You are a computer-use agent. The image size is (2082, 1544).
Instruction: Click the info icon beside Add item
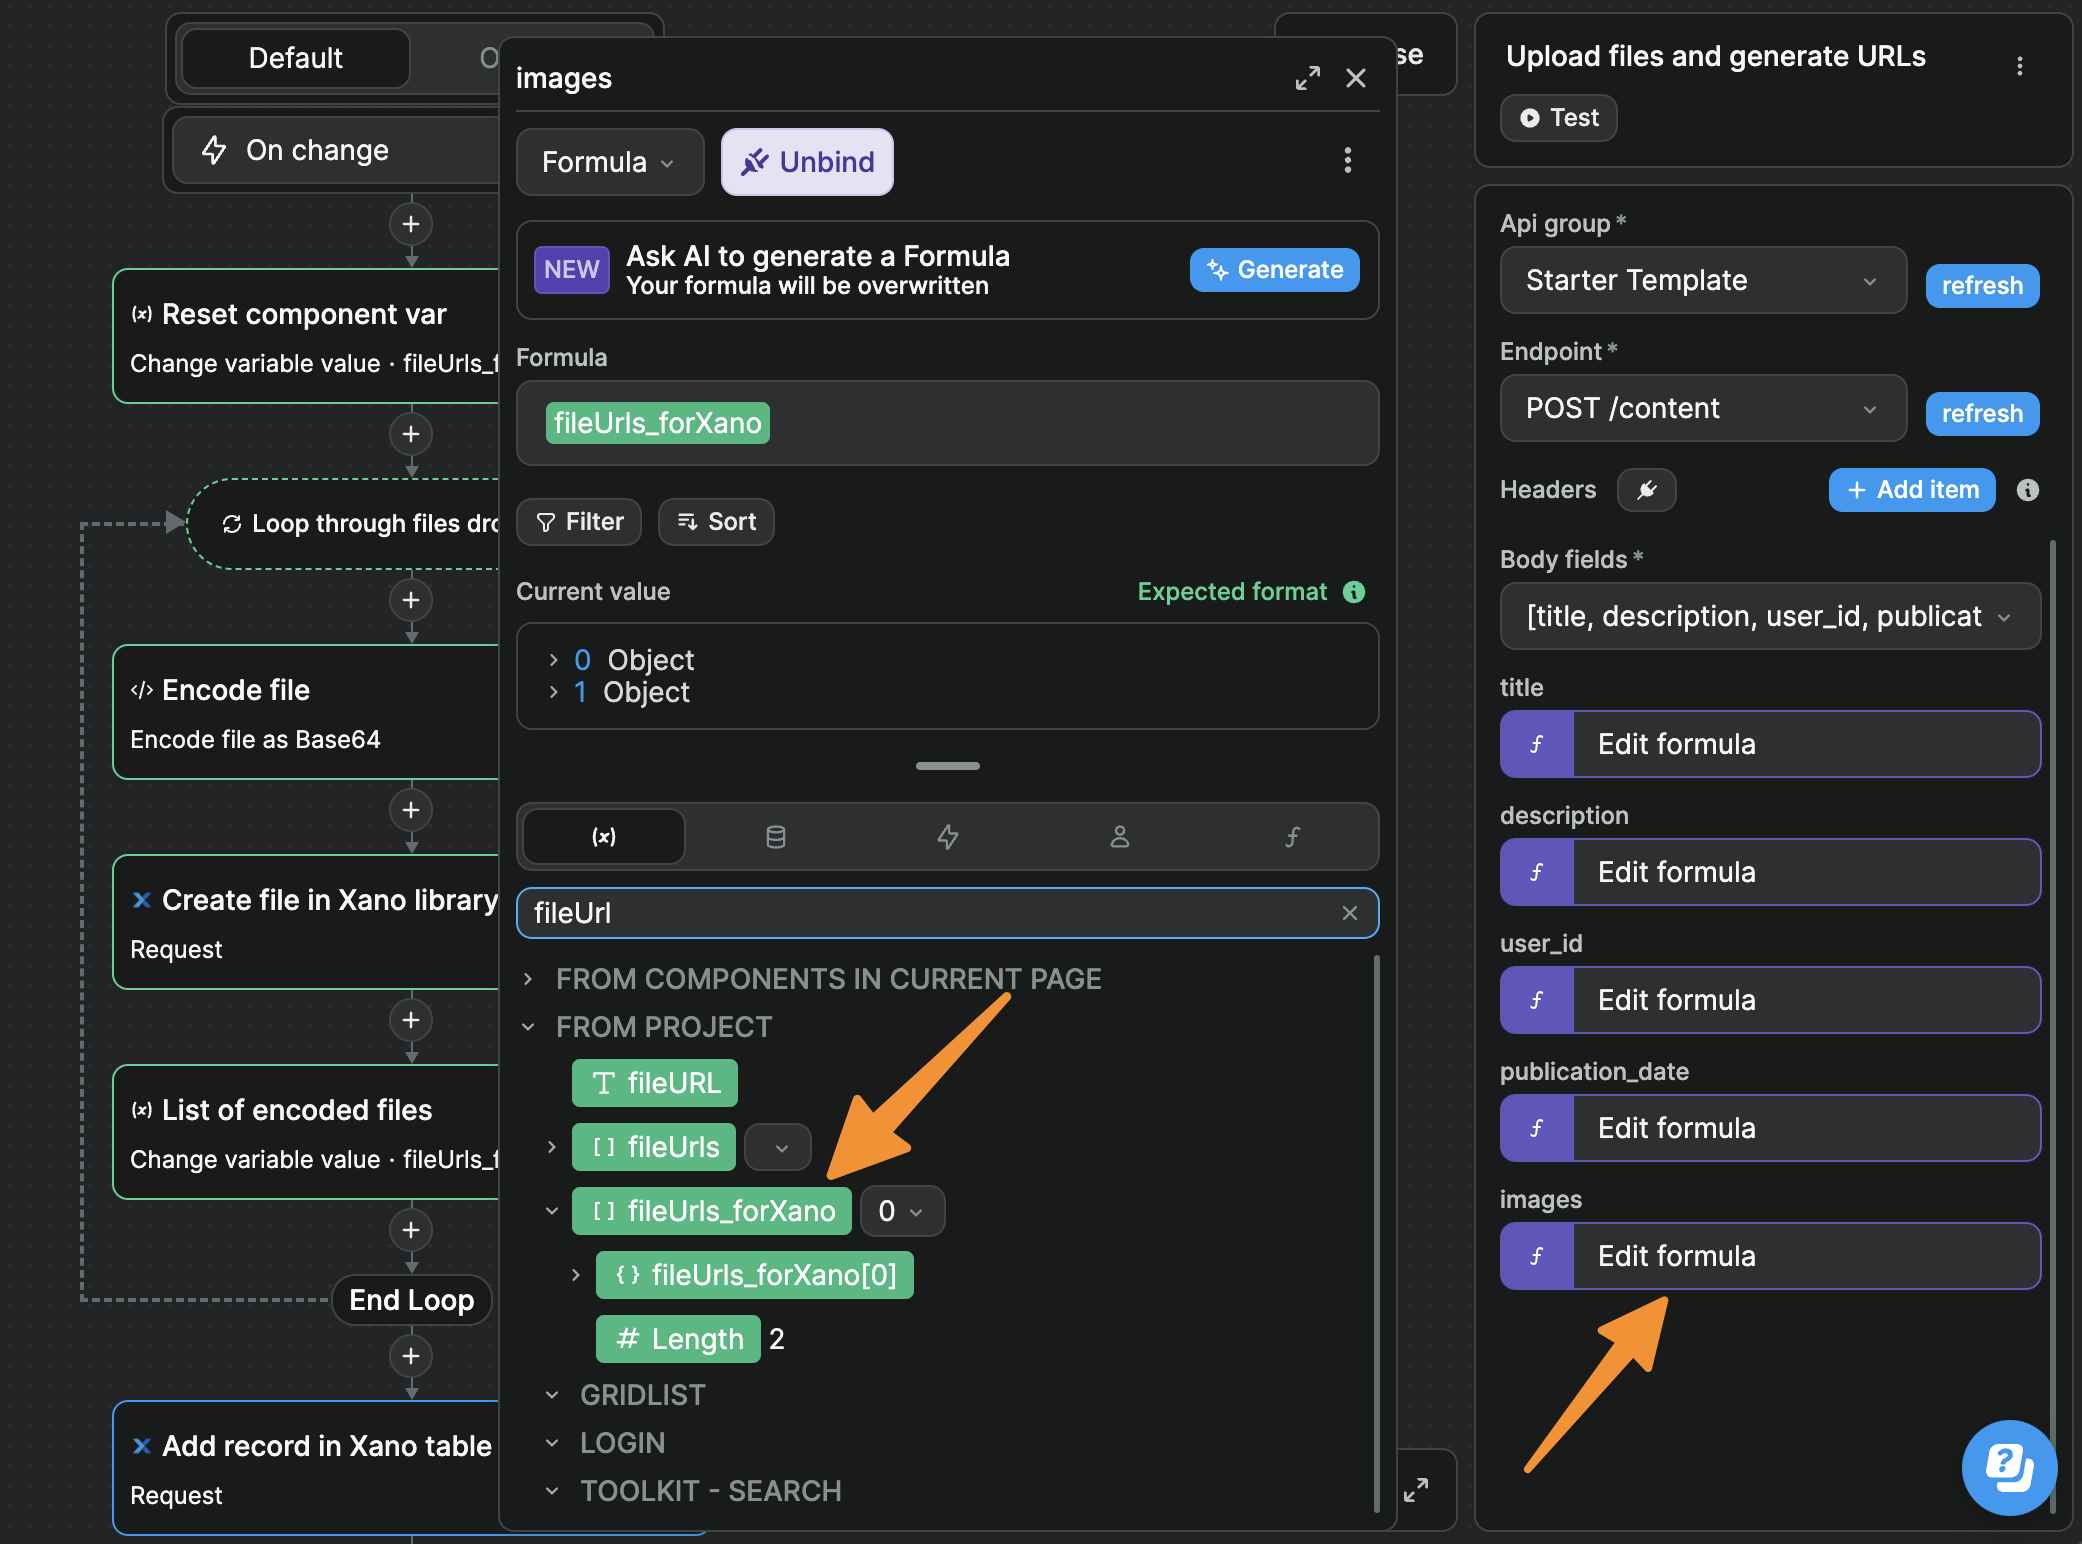tap(2027, 490)
